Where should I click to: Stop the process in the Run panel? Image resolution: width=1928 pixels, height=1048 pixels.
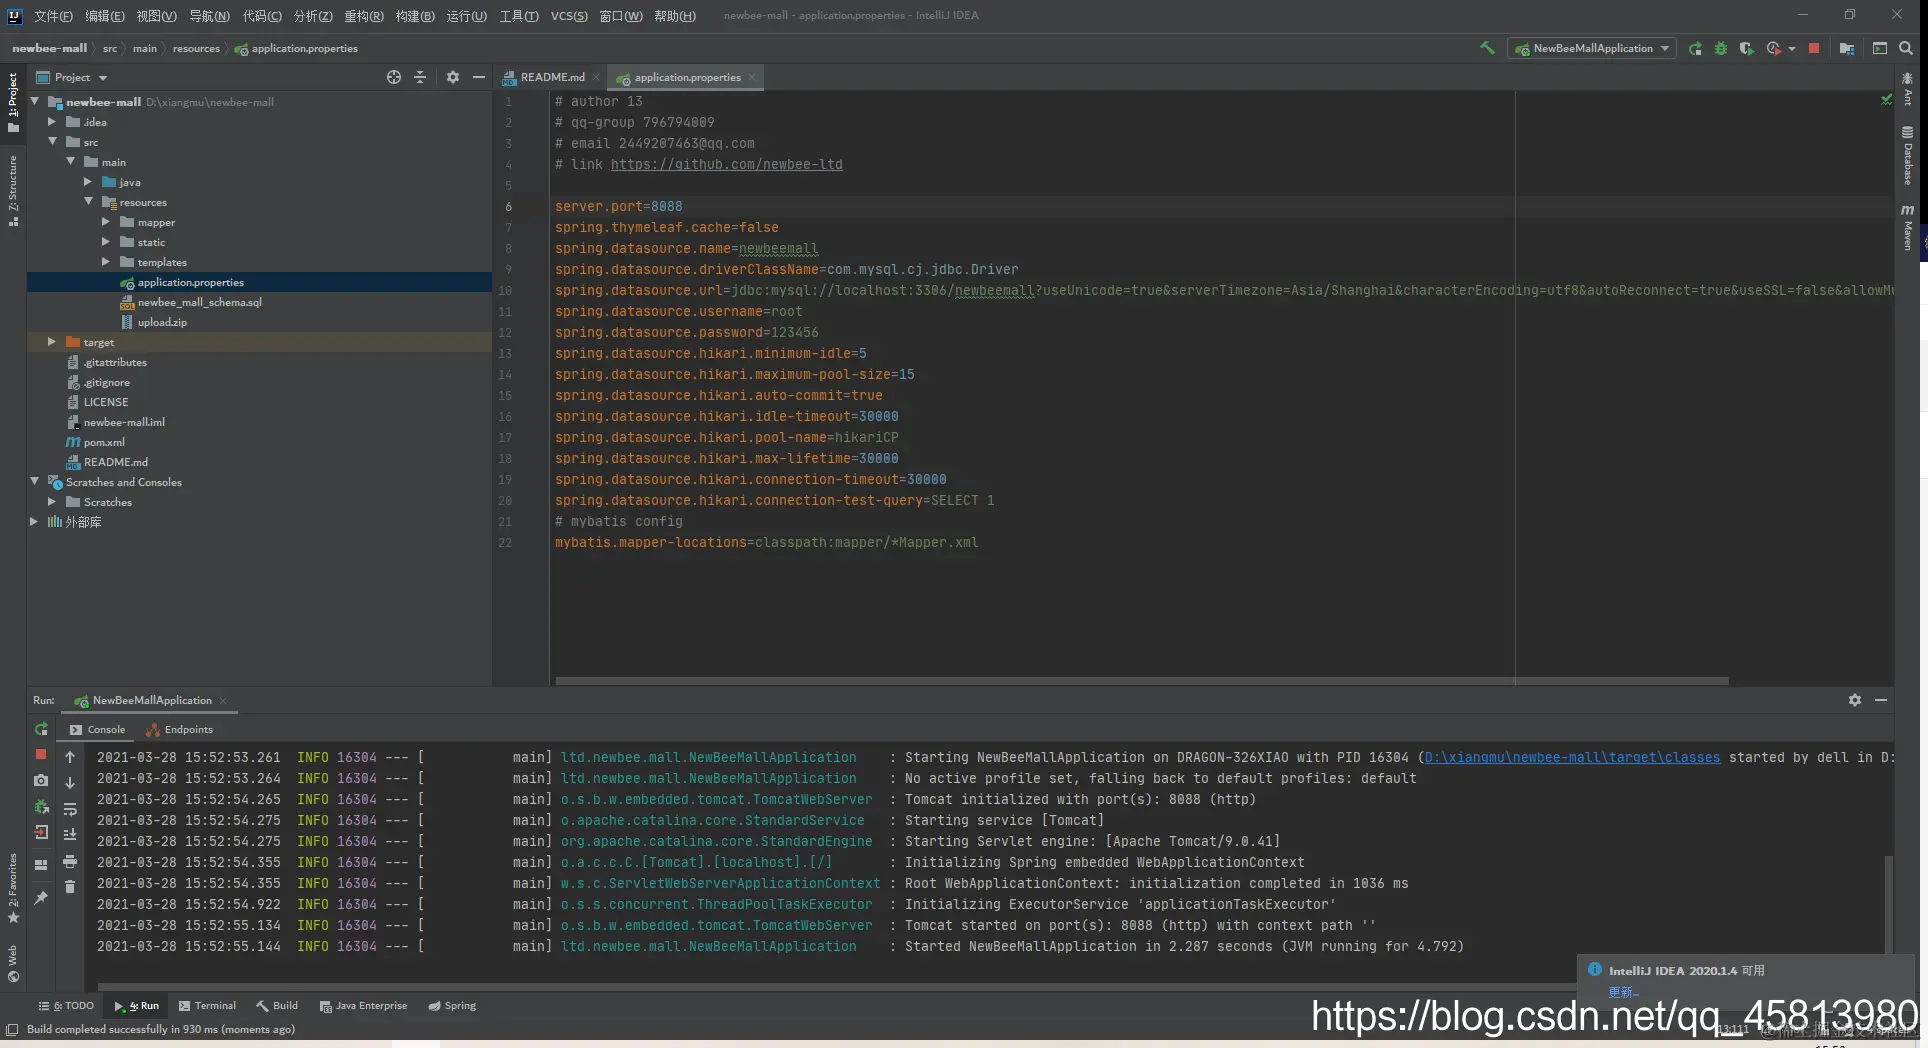(41, 754)
